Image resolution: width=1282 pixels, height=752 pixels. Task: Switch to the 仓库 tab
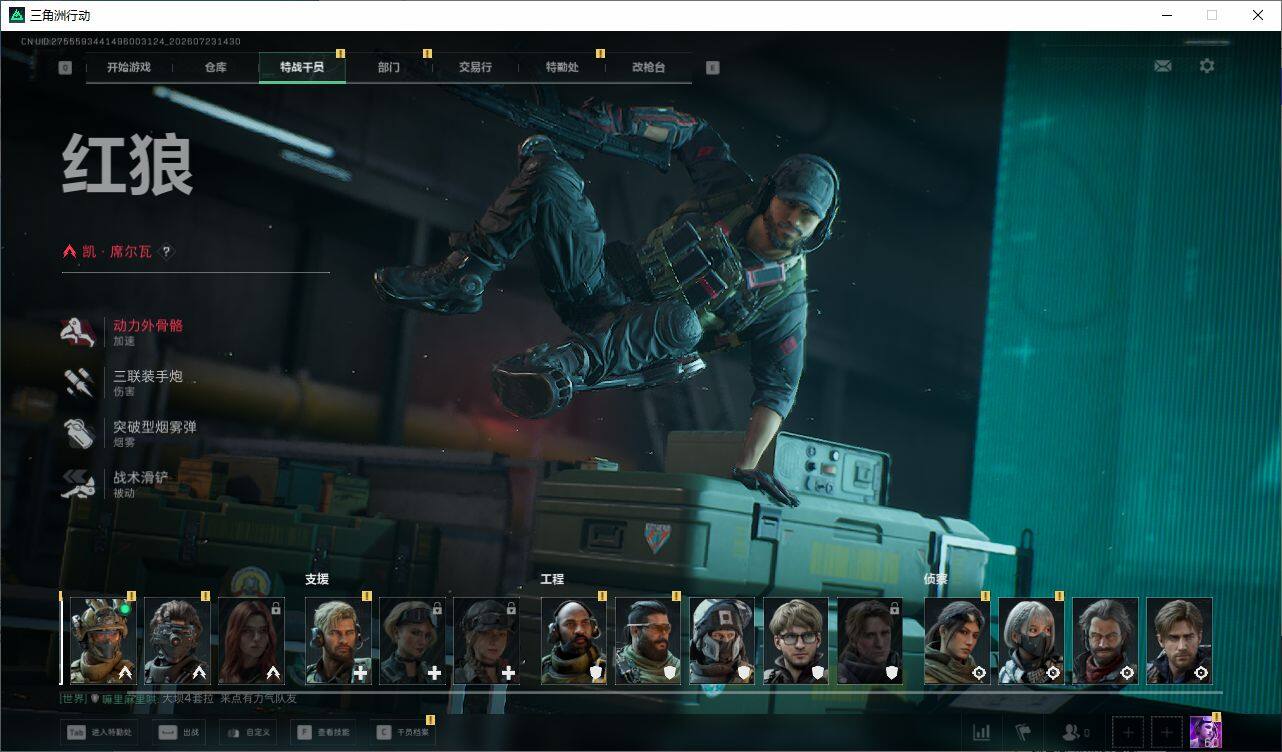pos(216,68)
